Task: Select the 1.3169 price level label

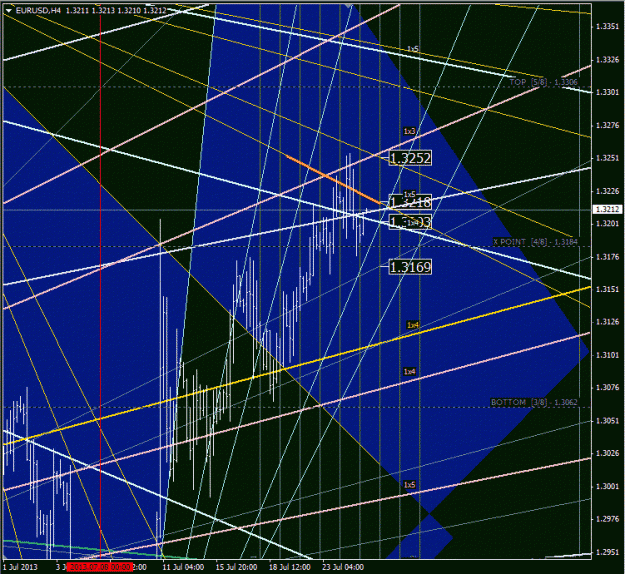Action: 410,267
